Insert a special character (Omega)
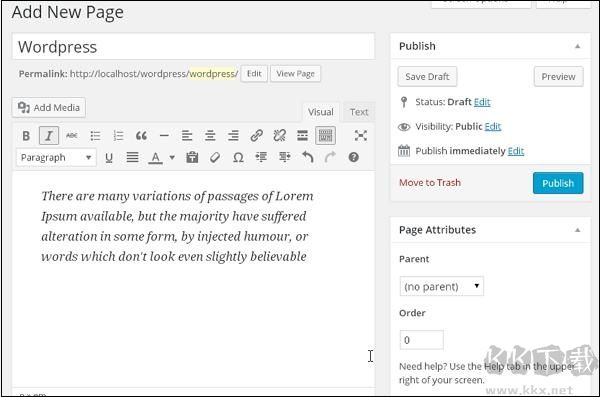The height and width of the screenshot is (397, 600). click(238, 157)
